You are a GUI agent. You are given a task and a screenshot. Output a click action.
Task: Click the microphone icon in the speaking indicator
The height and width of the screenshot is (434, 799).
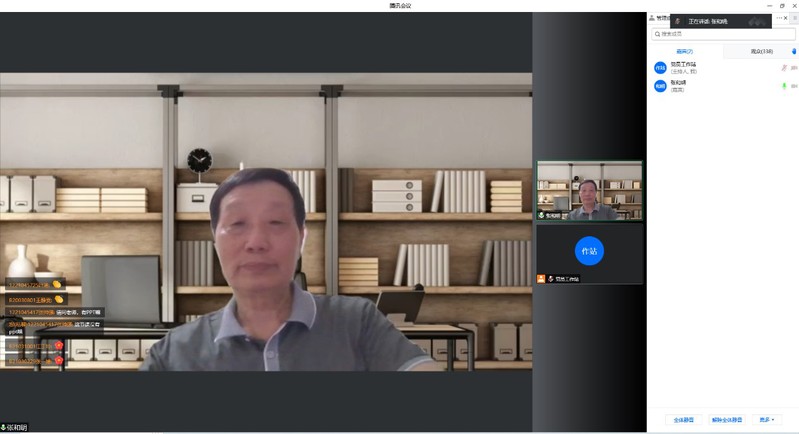(679, 21)
